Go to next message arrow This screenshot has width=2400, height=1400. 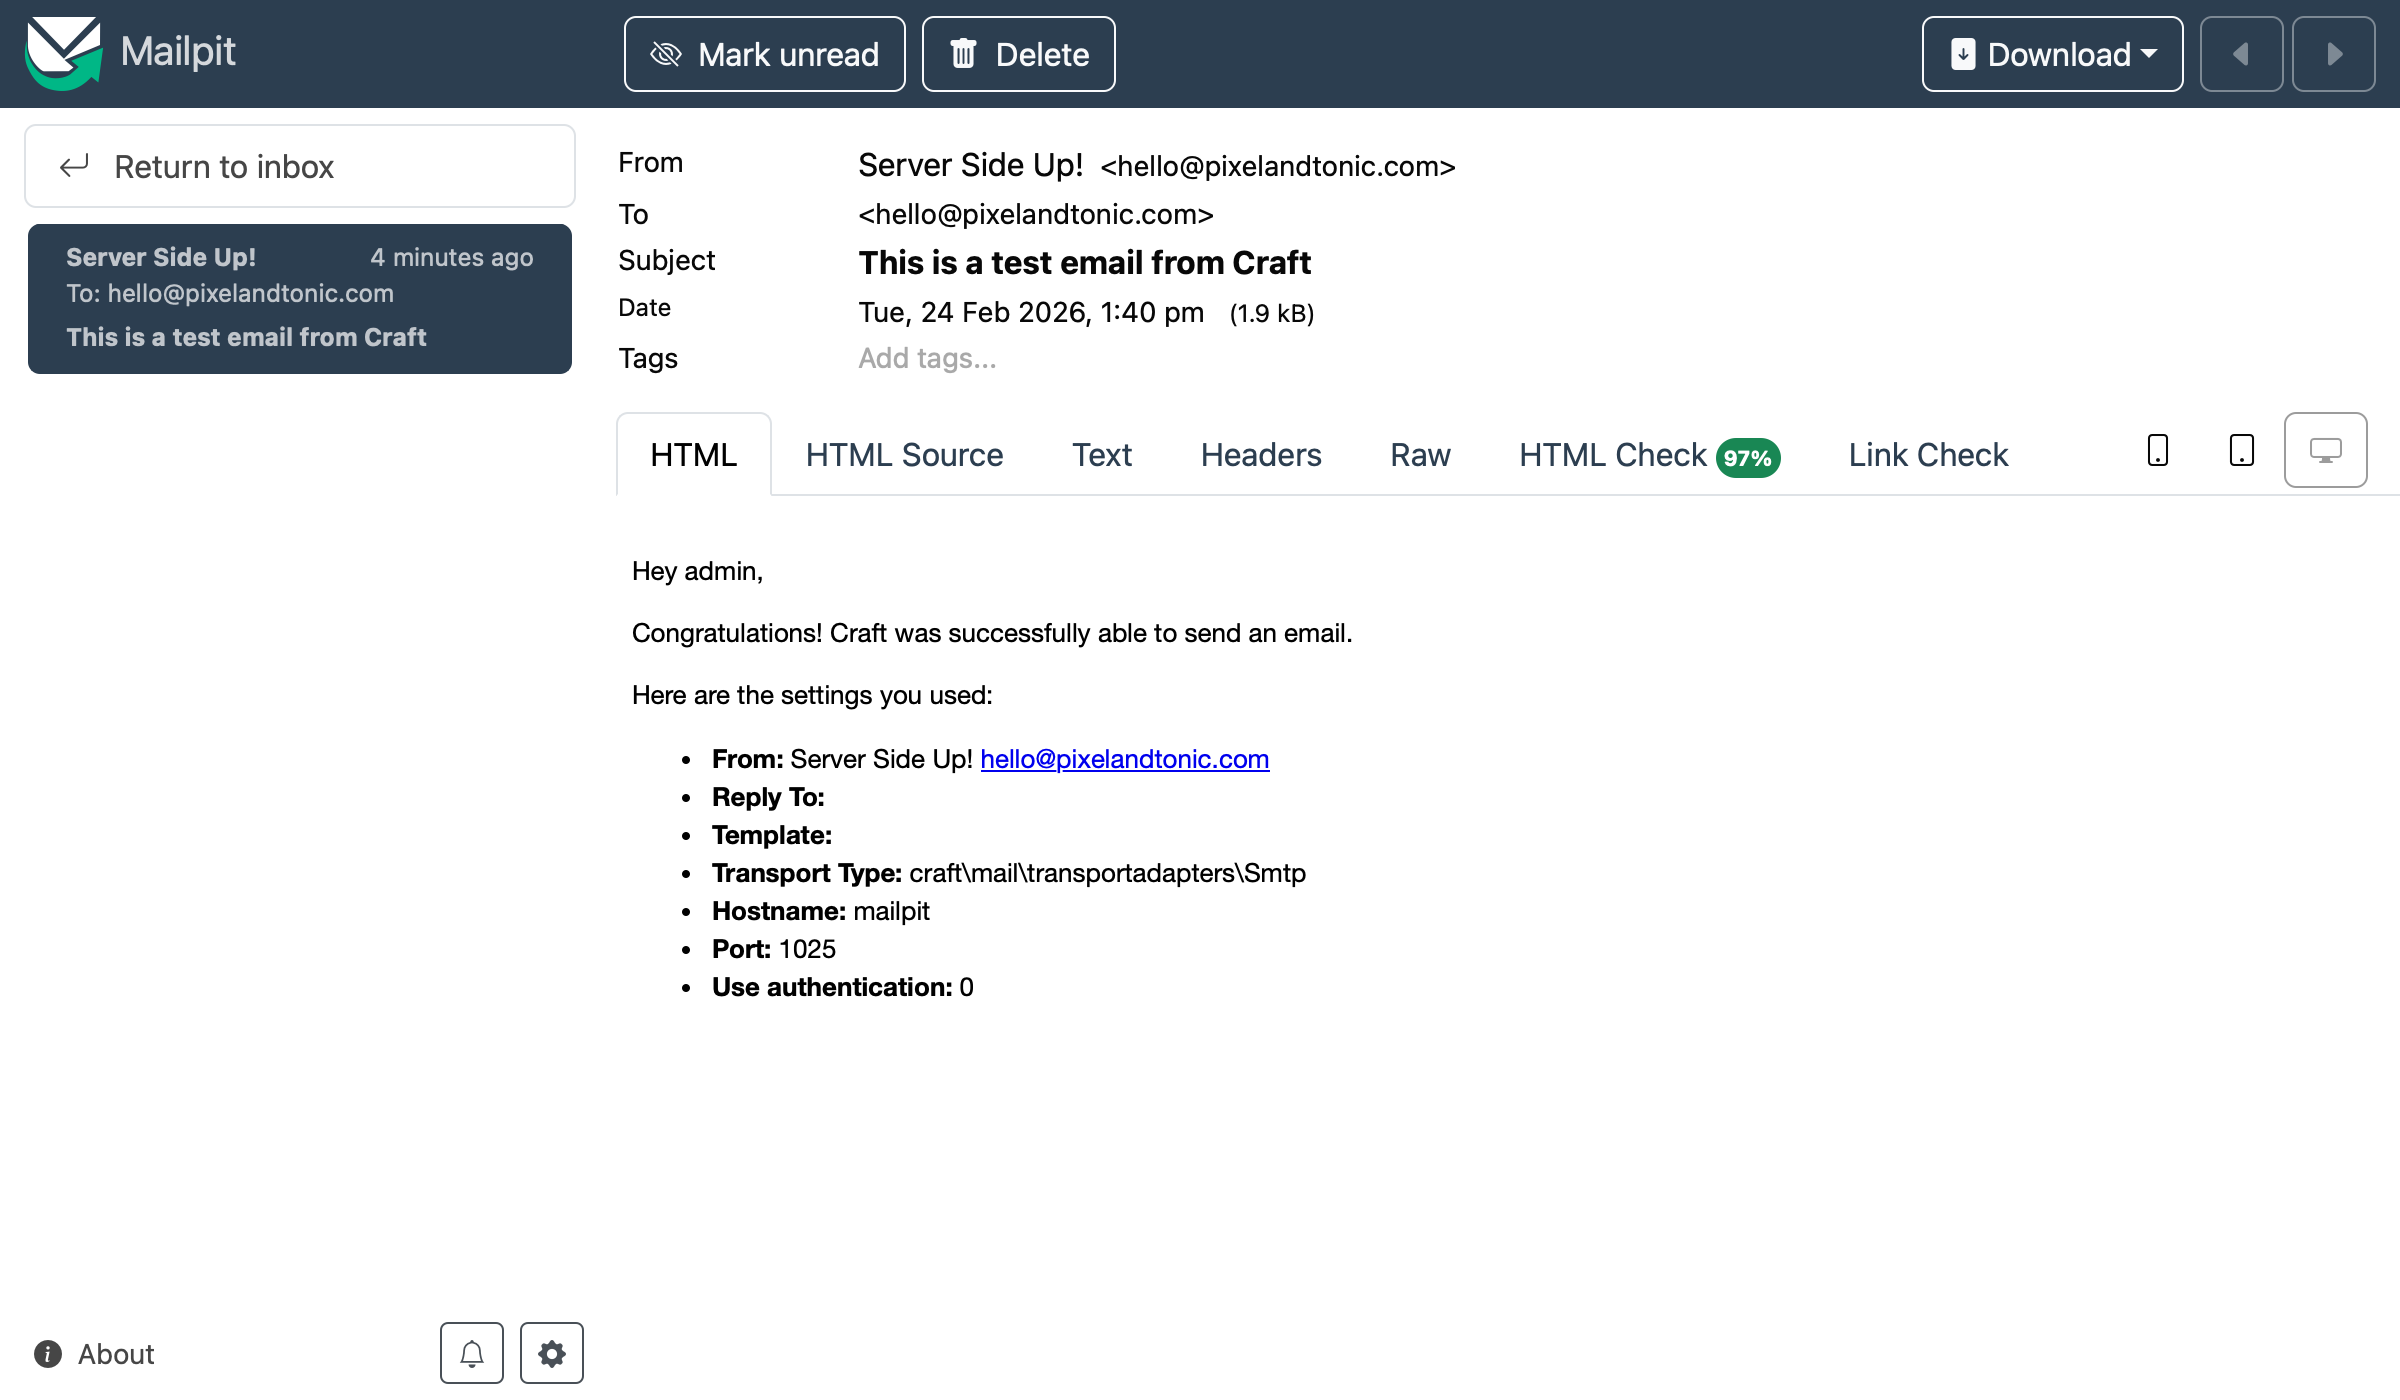(2333, 54)
